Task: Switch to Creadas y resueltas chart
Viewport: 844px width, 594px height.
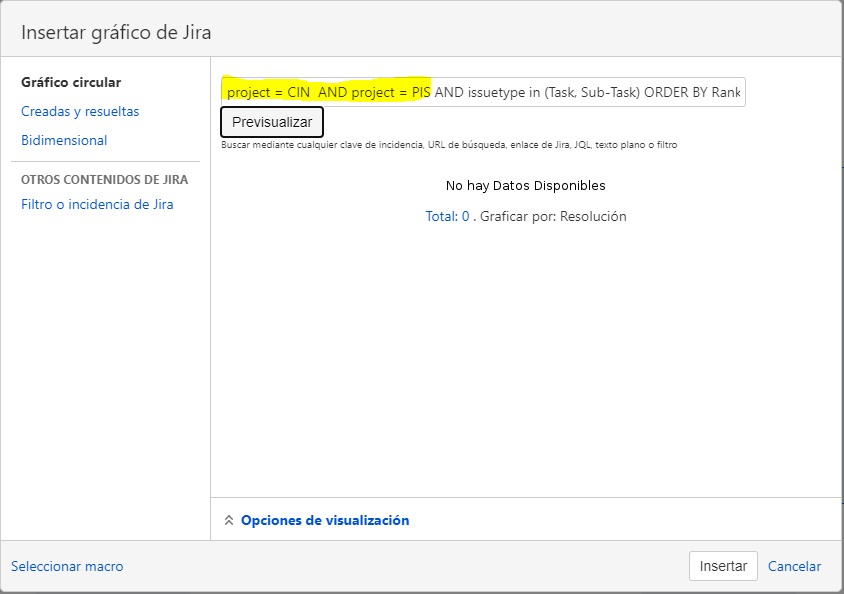Action: (x=80, y=111)
